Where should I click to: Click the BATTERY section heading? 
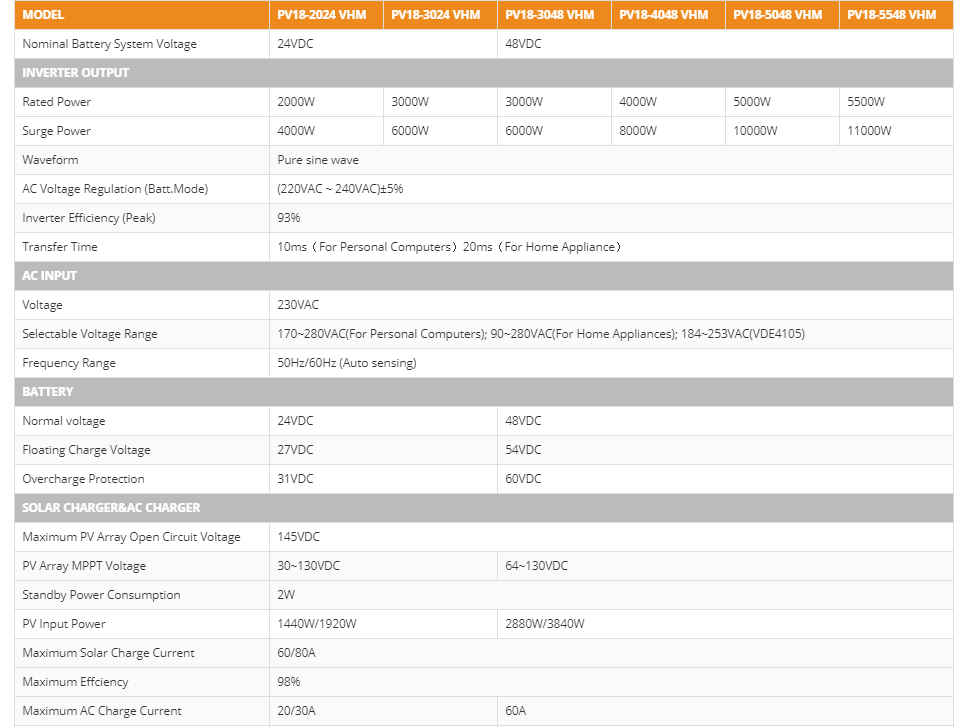[x=47, y=392]
